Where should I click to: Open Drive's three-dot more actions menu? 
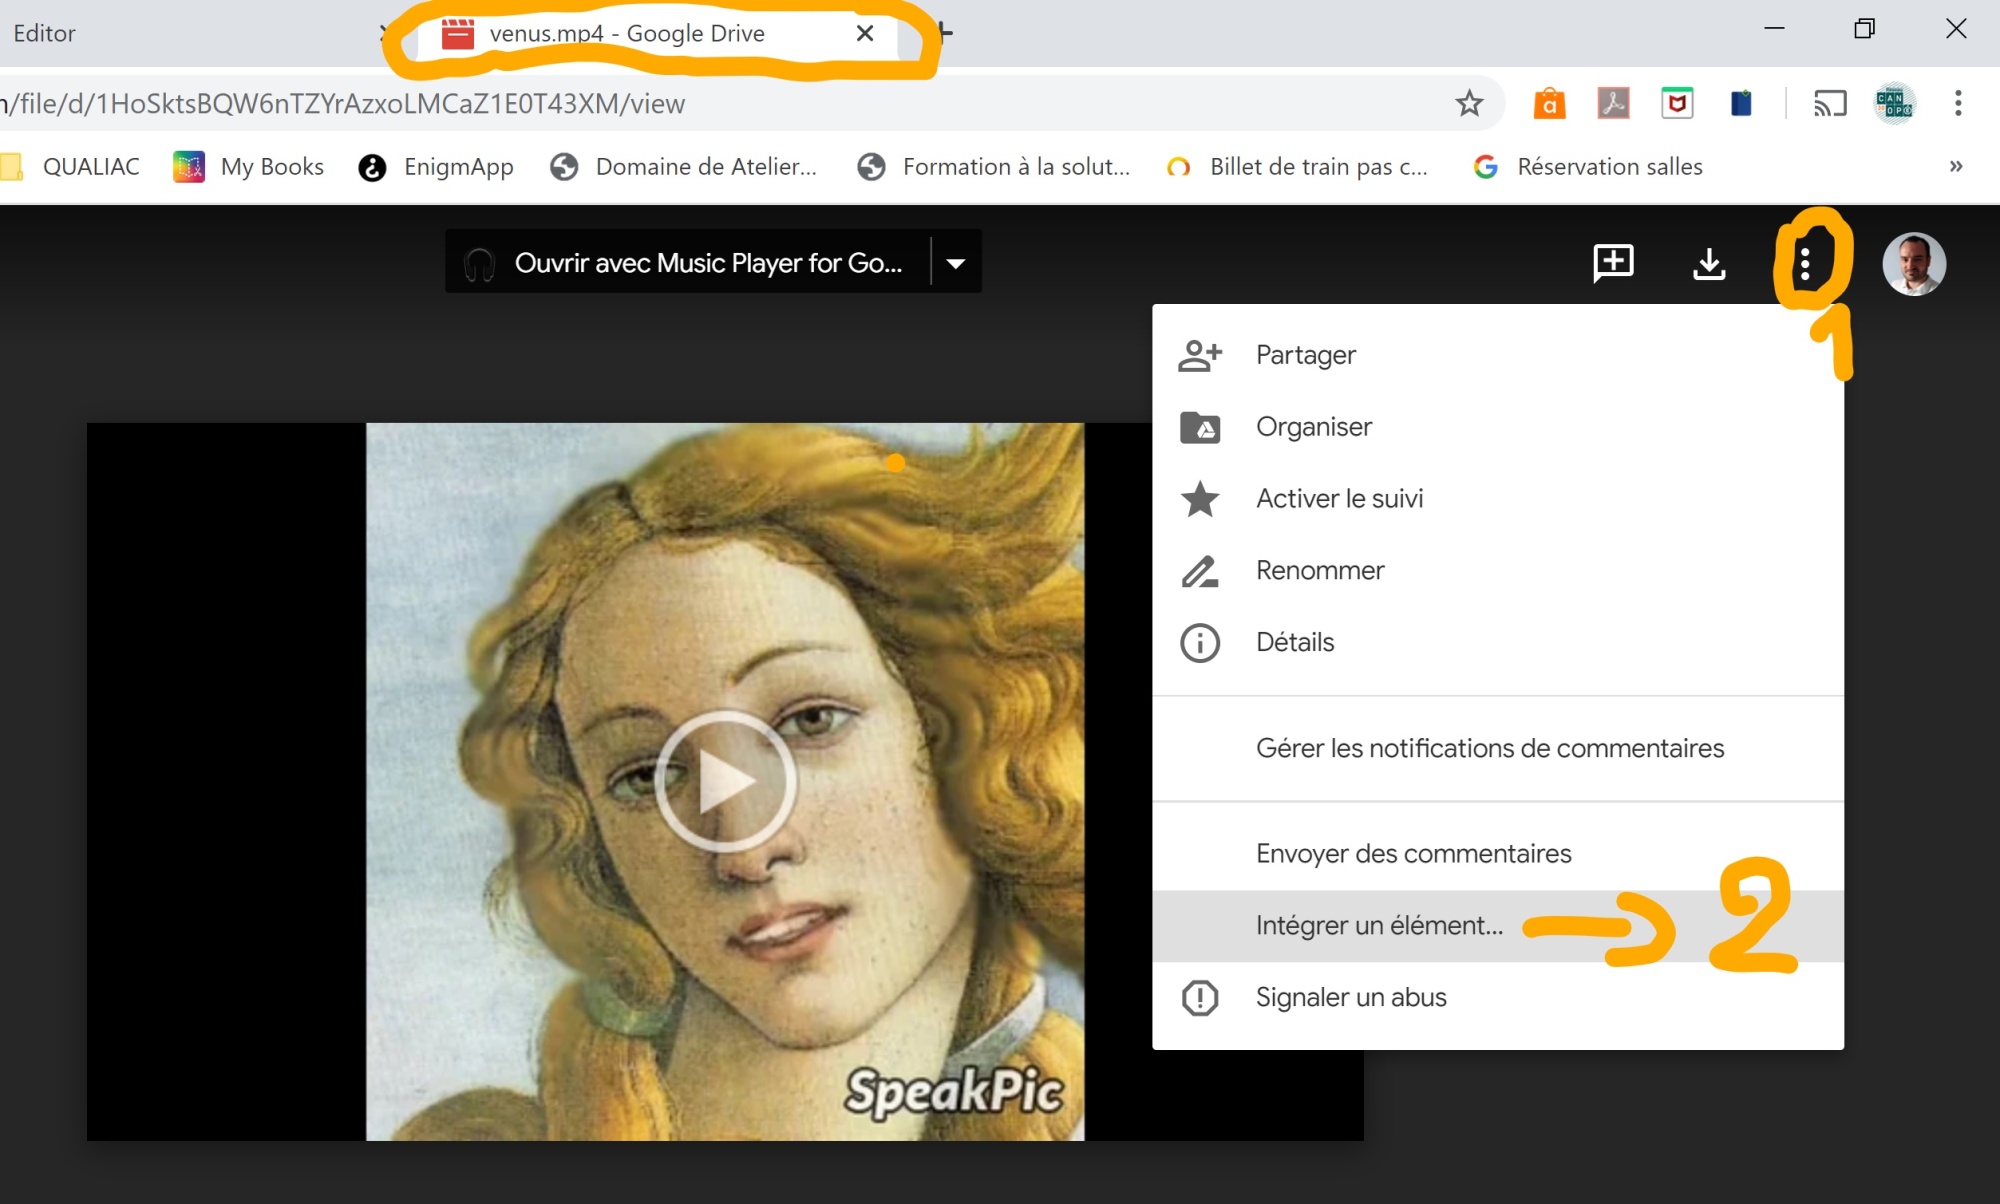tap(1804, 263)
